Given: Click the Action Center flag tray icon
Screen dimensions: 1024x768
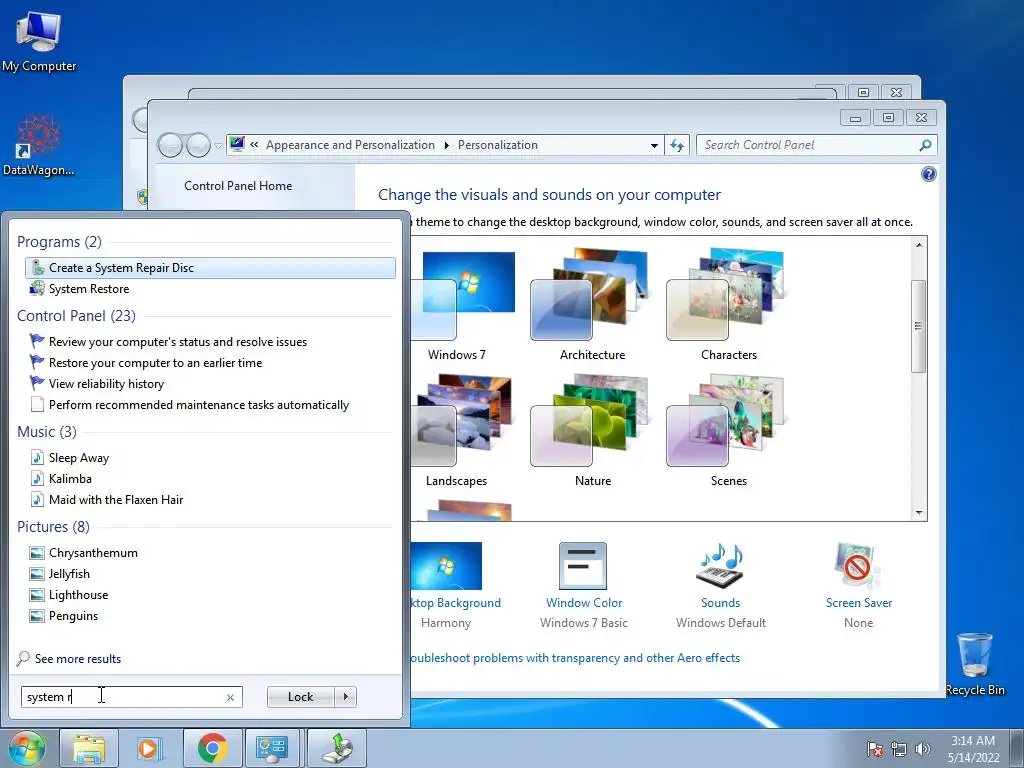Looking at the screenshot, I should click(874, 749).
